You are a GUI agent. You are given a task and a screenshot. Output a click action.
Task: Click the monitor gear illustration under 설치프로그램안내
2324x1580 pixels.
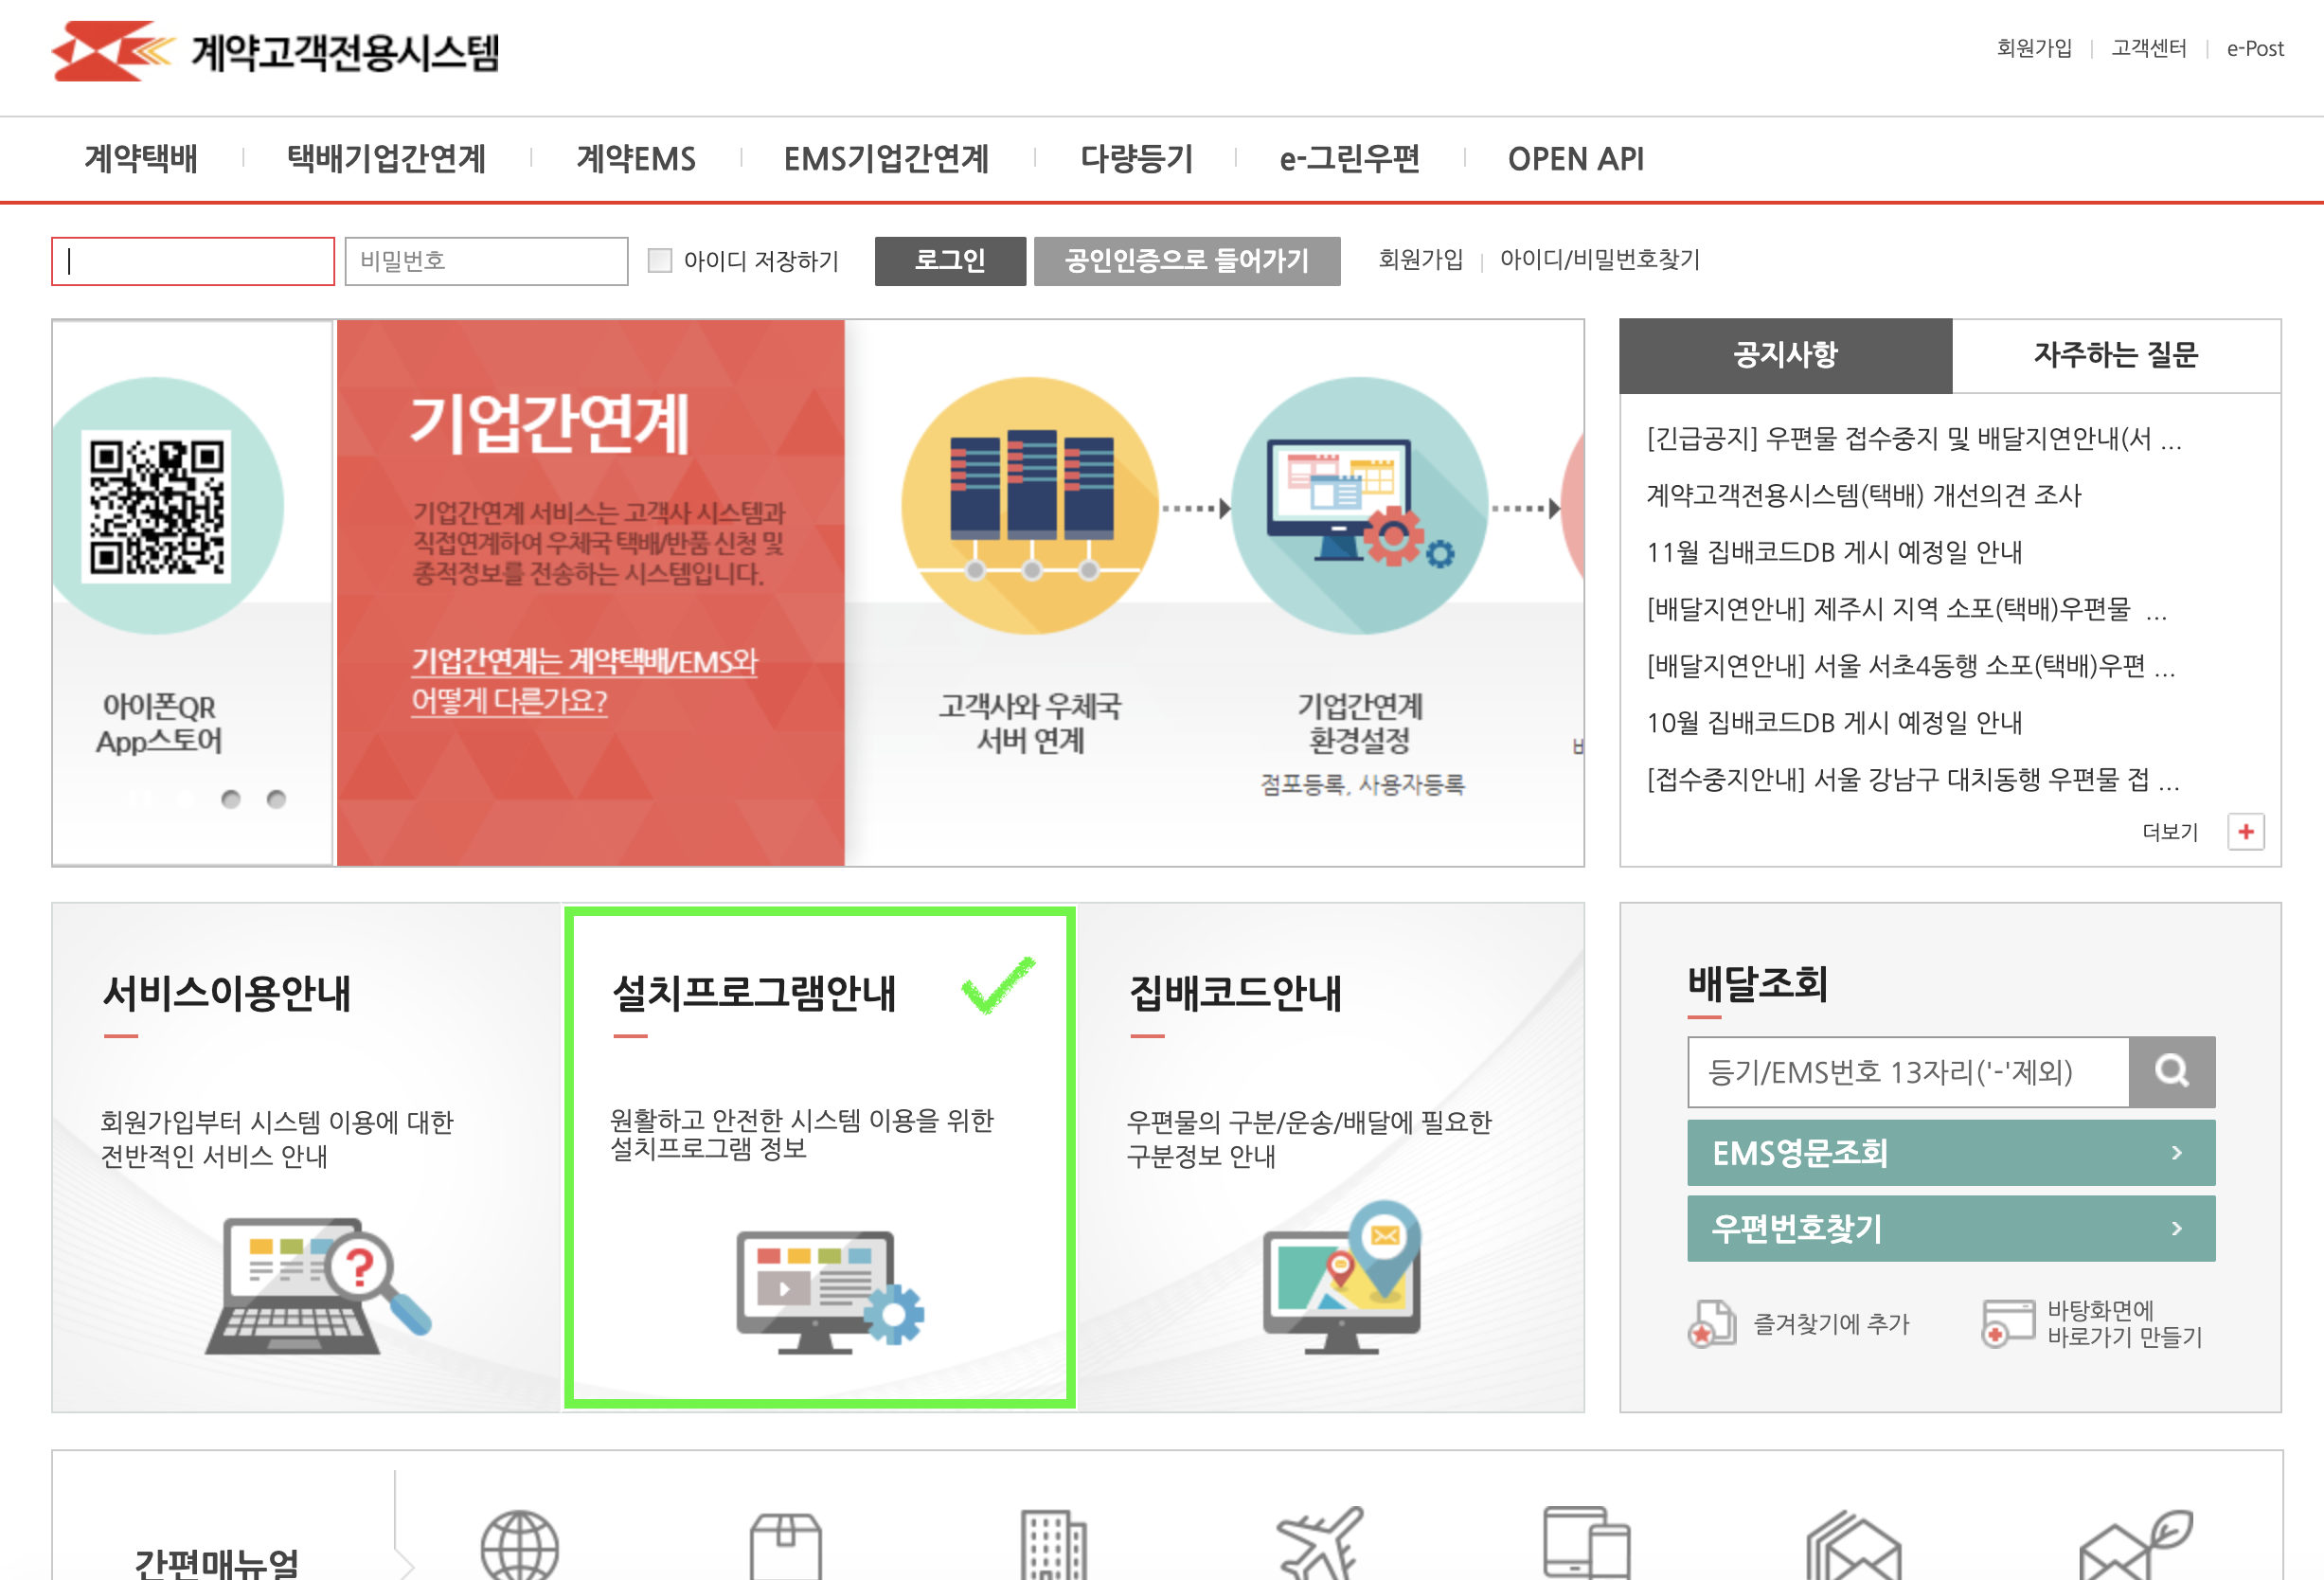point(830,1291)
